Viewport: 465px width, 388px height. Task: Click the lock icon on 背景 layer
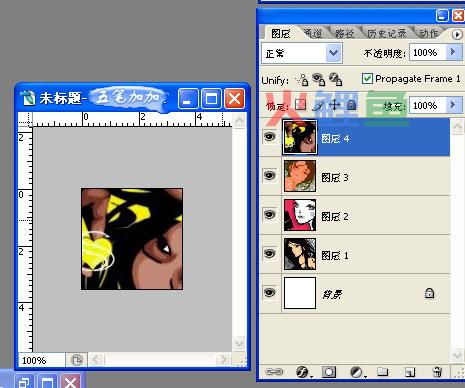(x=430, y=293)
